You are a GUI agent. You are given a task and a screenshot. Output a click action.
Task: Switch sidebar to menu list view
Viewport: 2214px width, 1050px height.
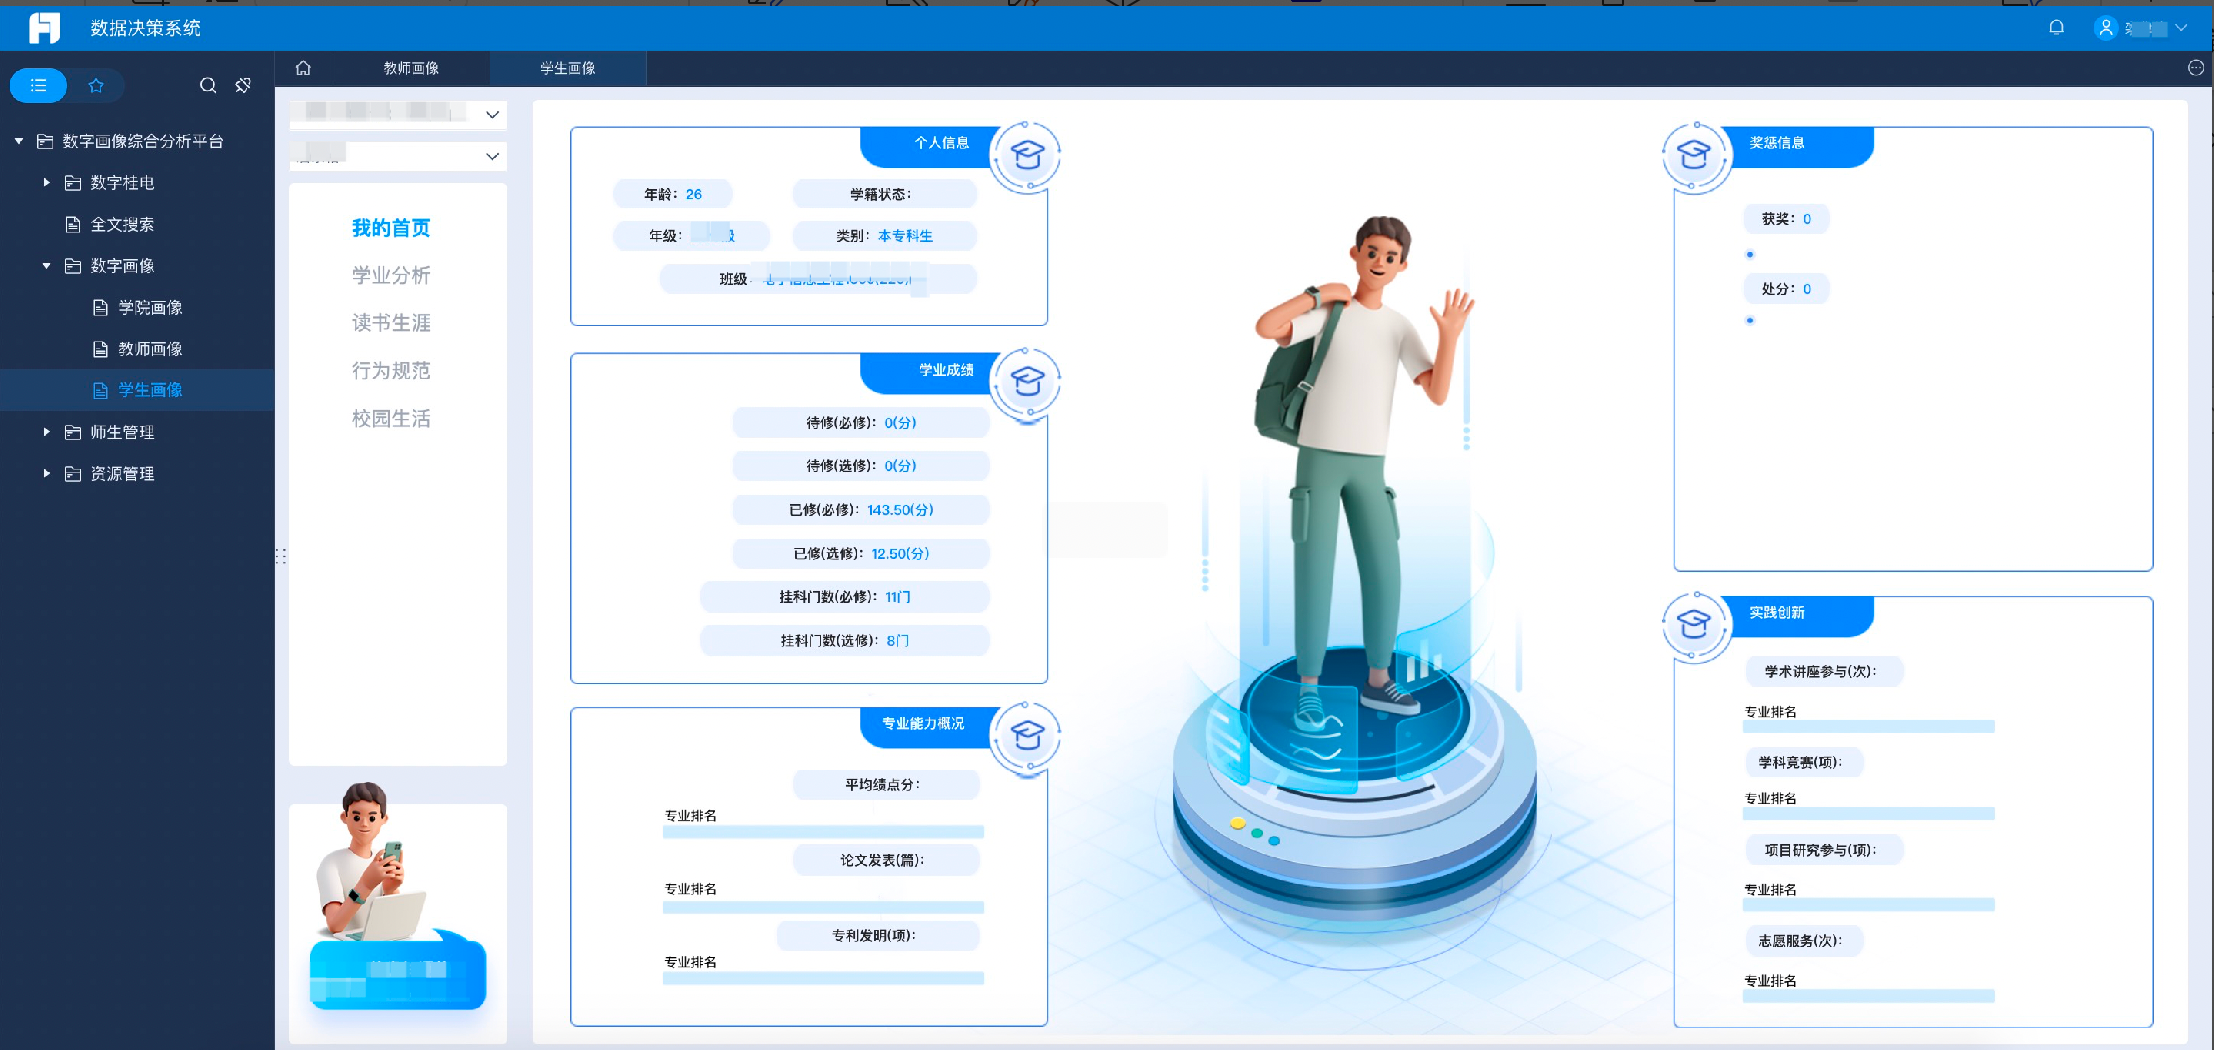click(x=39, y=86)
